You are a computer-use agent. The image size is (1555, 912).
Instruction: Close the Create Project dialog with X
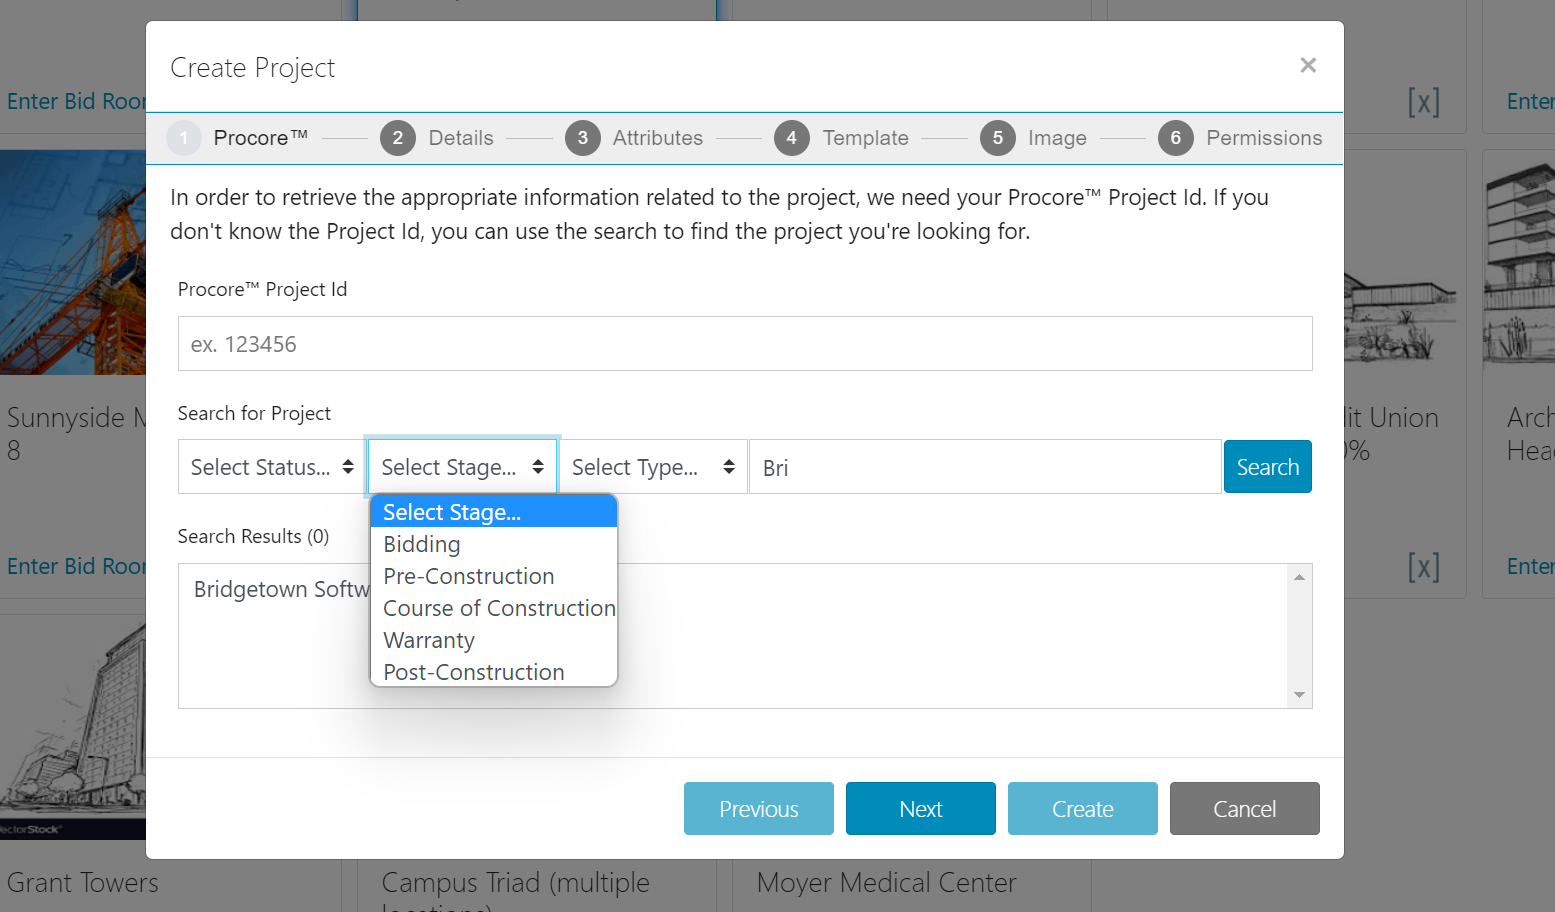[x=1307, y=65]
